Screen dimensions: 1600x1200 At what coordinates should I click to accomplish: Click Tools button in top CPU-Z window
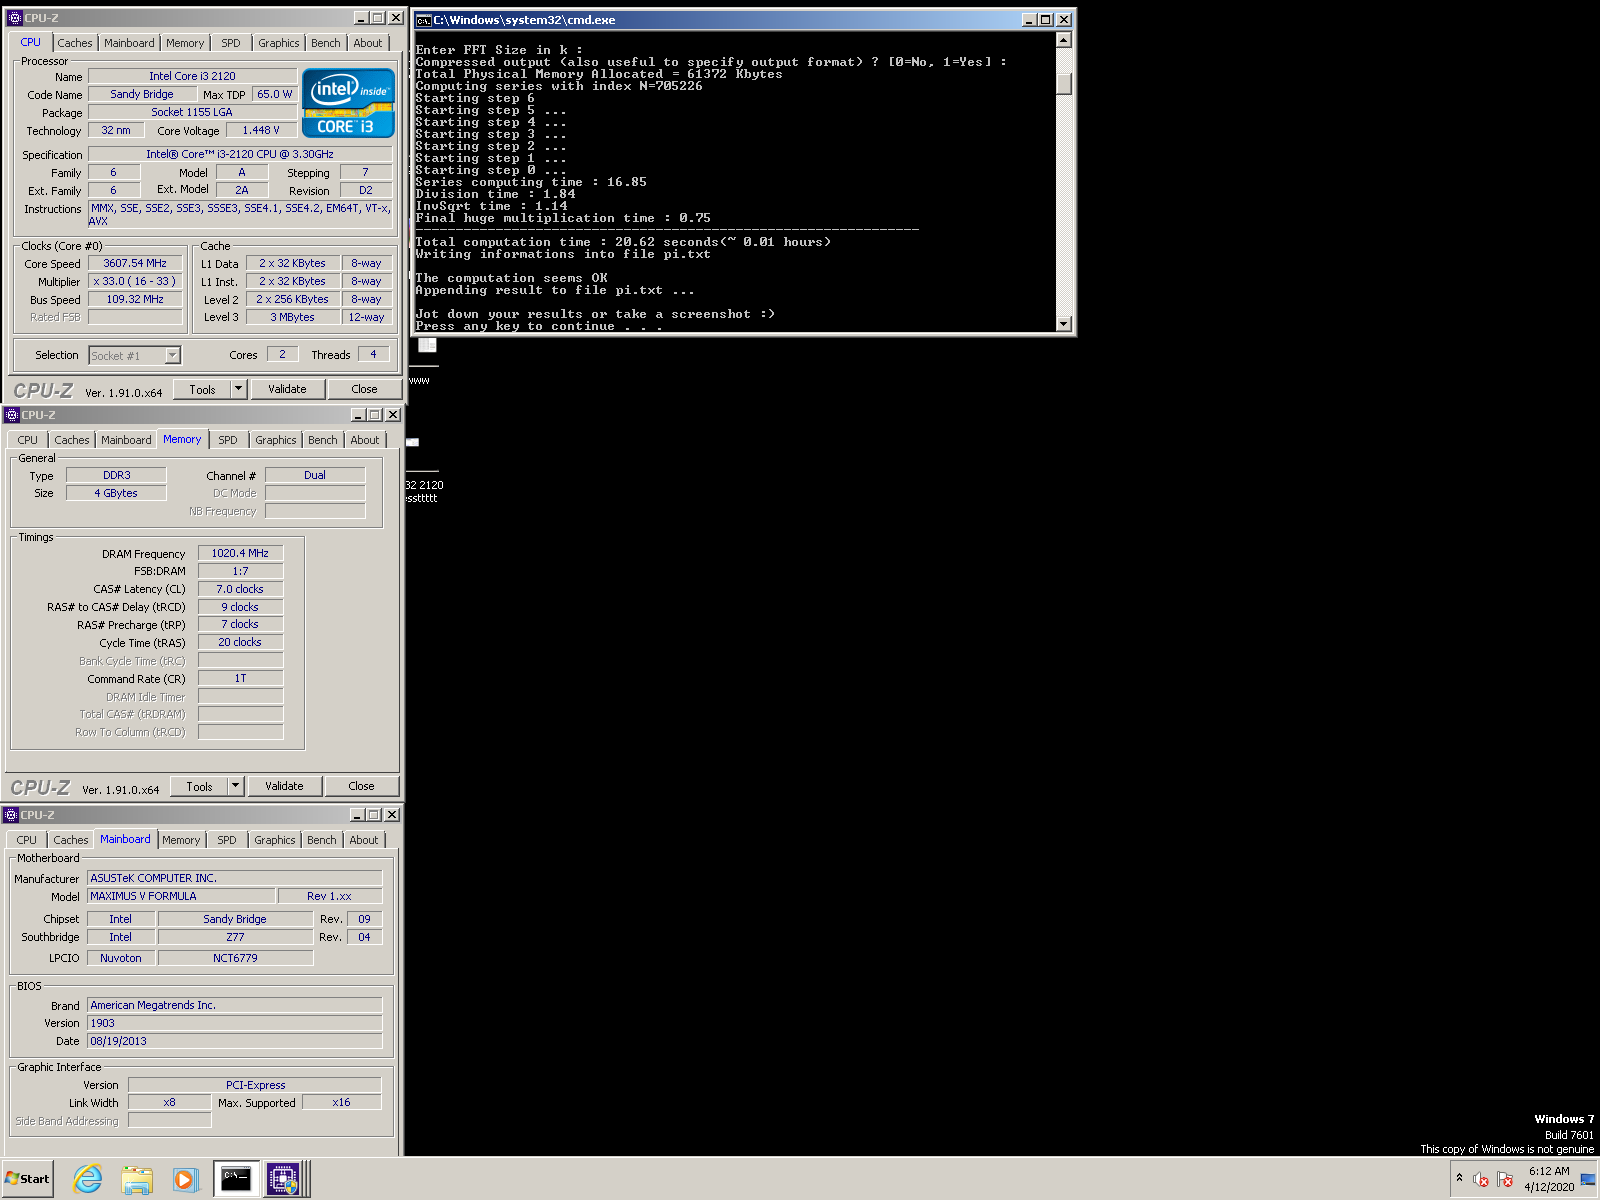203,389
